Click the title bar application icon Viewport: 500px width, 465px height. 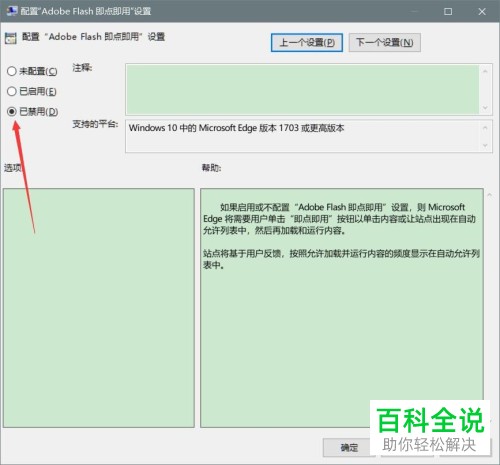(12, 11)
